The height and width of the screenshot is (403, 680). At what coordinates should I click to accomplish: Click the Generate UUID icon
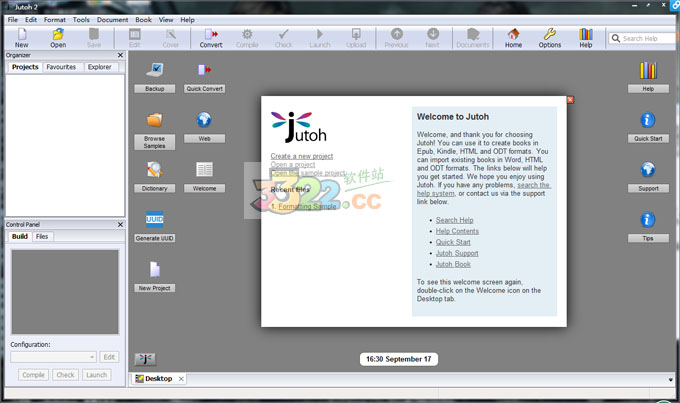click(x=154, y=219)
